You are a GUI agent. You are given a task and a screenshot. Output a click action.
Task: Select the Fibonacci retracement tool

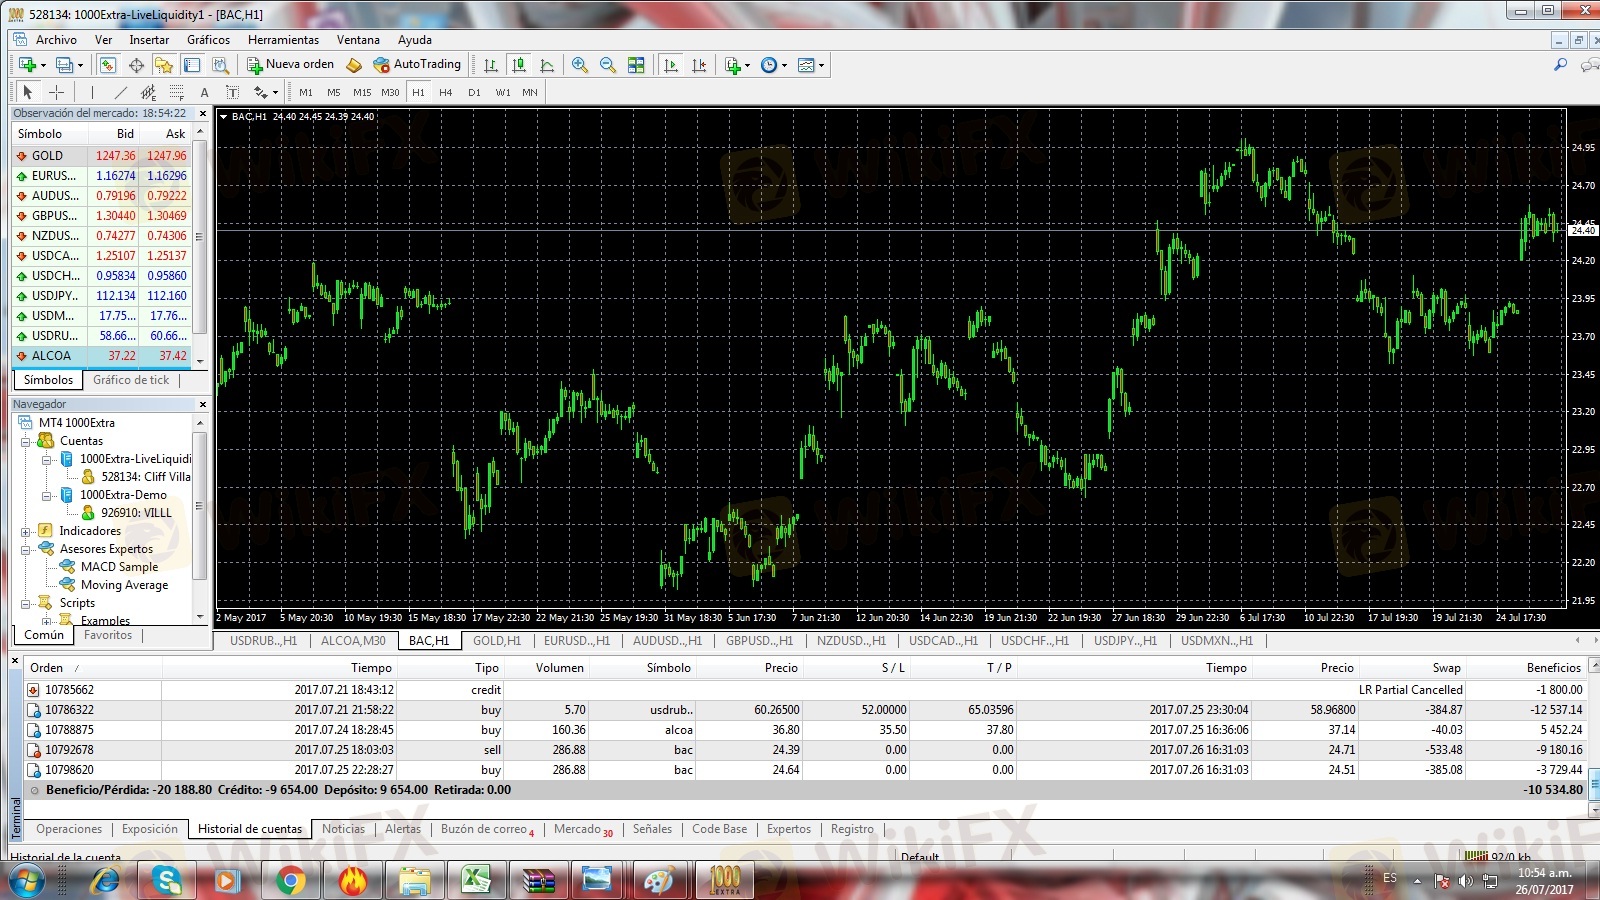click(x=176, y=92)
